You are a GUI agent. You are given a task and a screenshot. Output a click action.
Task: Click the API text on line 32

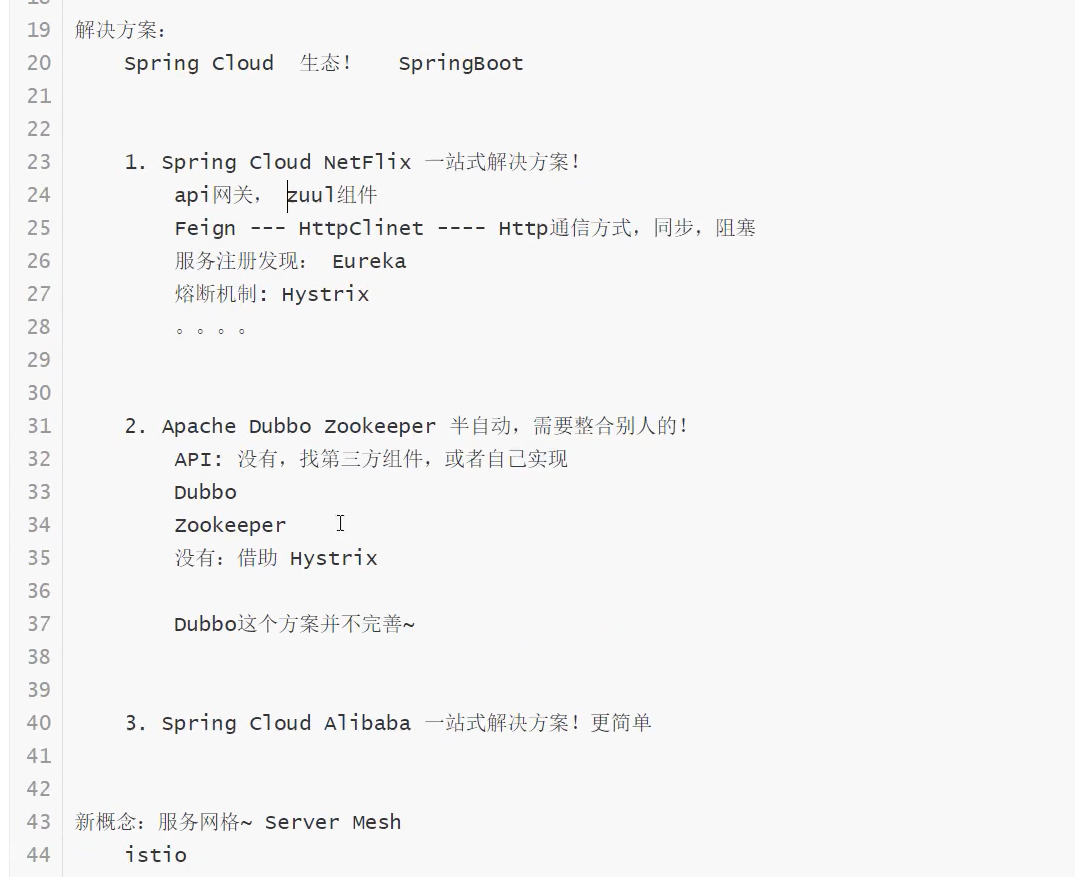click(x=193, y=459)
